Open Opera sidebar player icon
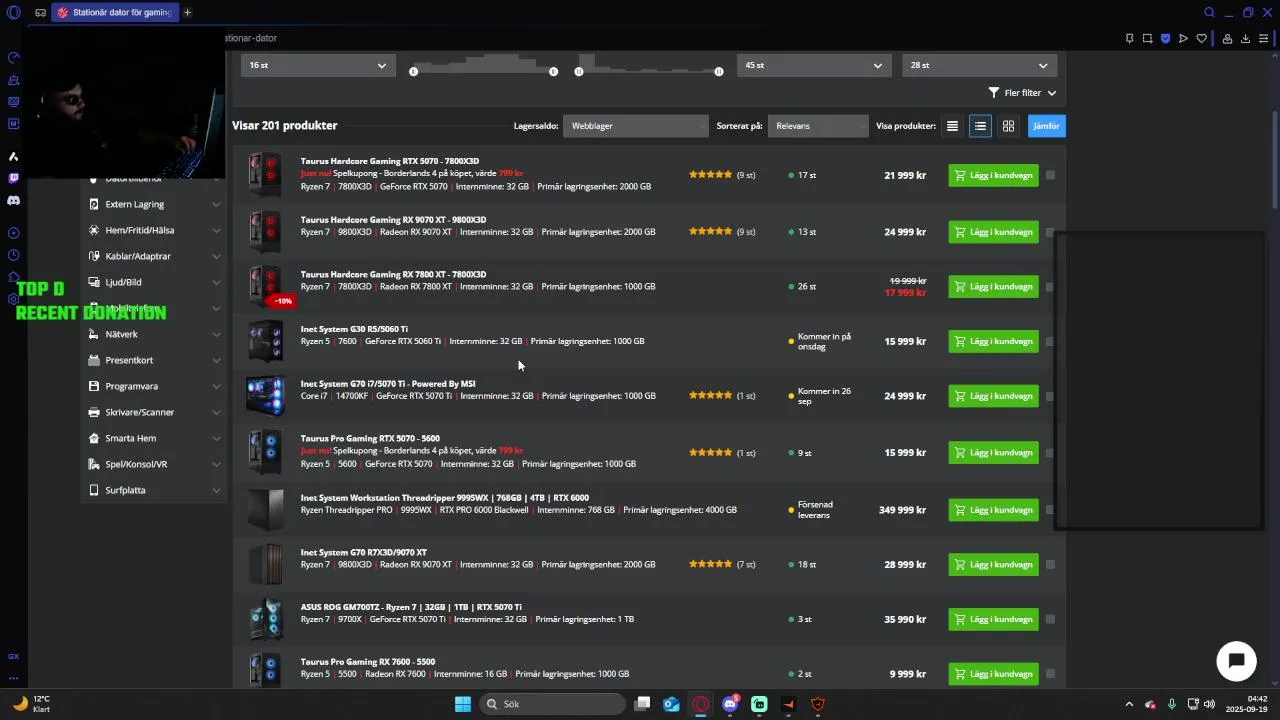Screen dimensions: 1280x720 pyautogui.click(x=13, y=233)
